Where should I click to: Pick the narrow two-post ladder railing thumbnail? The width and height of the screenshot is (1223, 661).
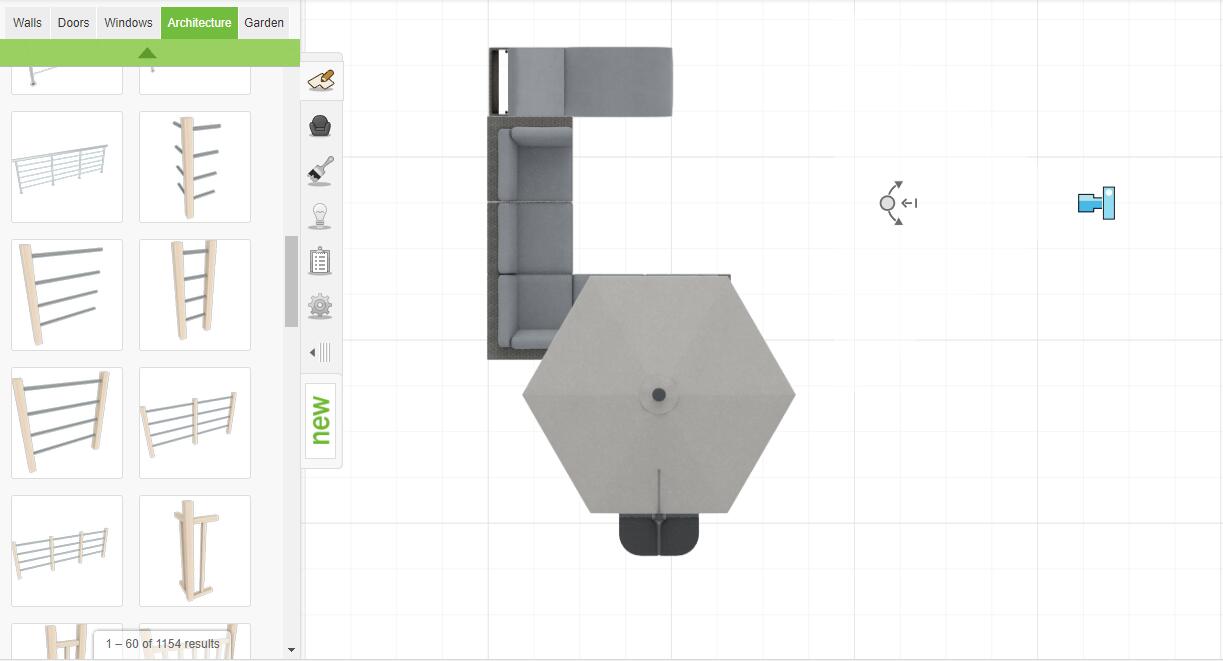click(195, 295)
